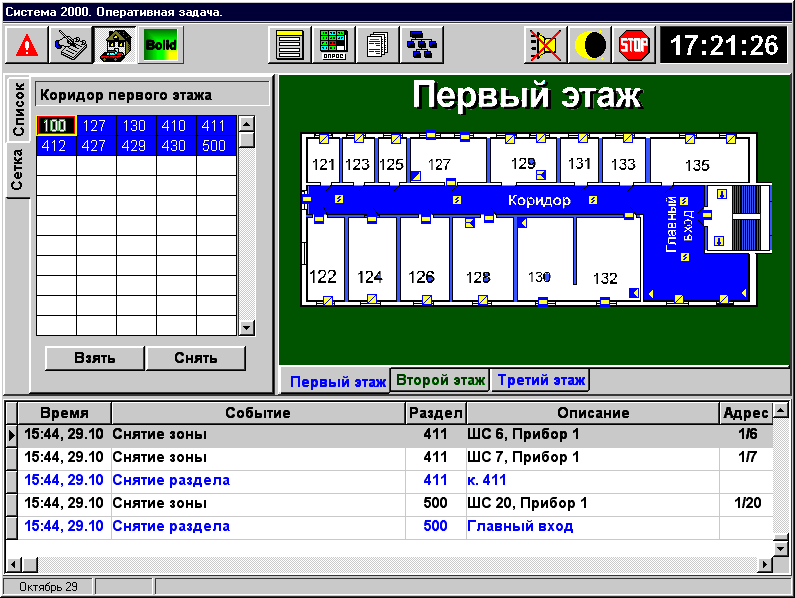Open the vertical 'Сетка' side tab
This screenshot has width=795, height=598.
[18, 171]
